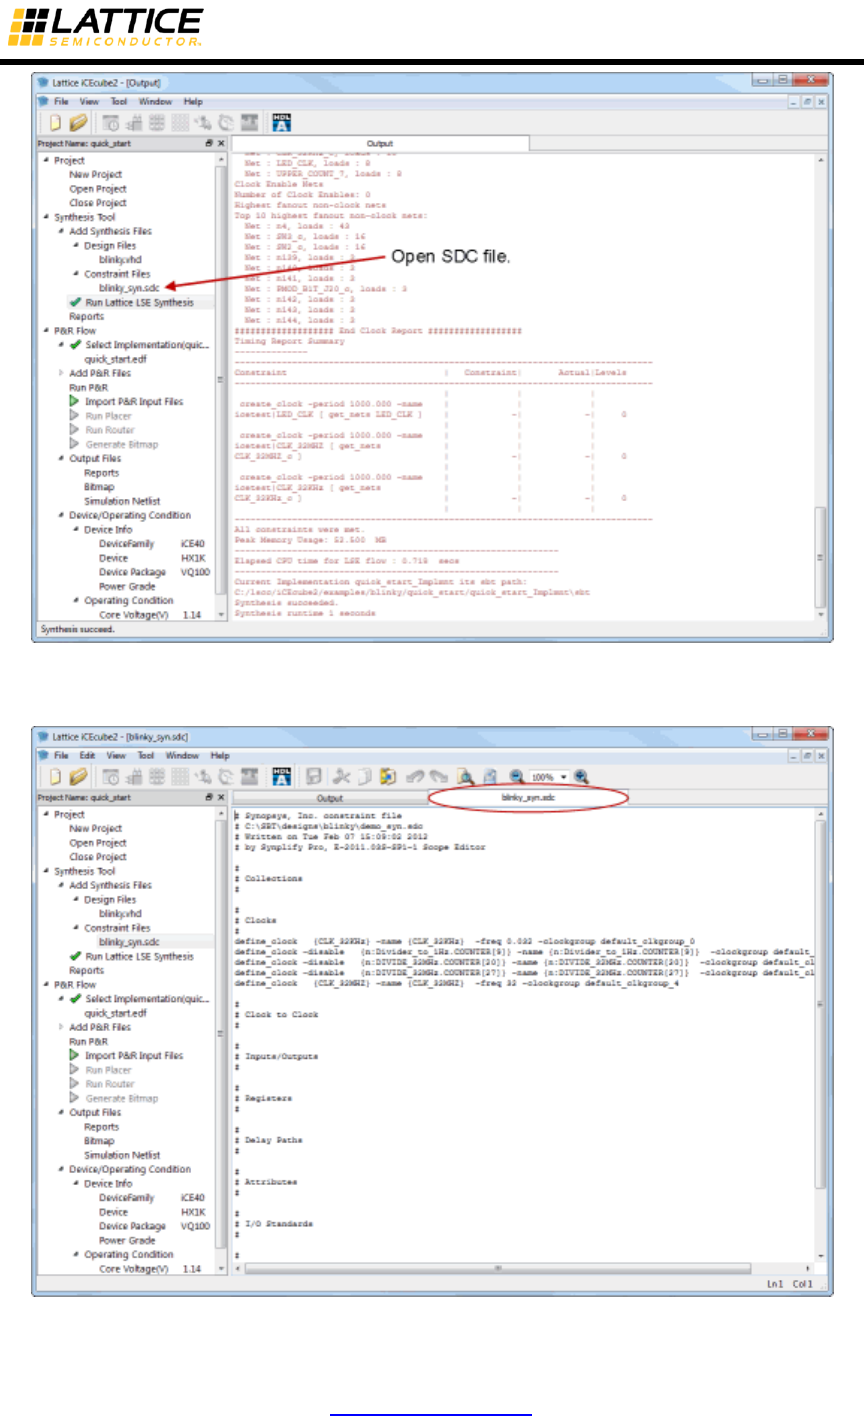Viewport: 864px width, 1416px height.
Task: Collapse Device Info node in blinky_syn.sdc window
Action: [x=76, y=1184]
